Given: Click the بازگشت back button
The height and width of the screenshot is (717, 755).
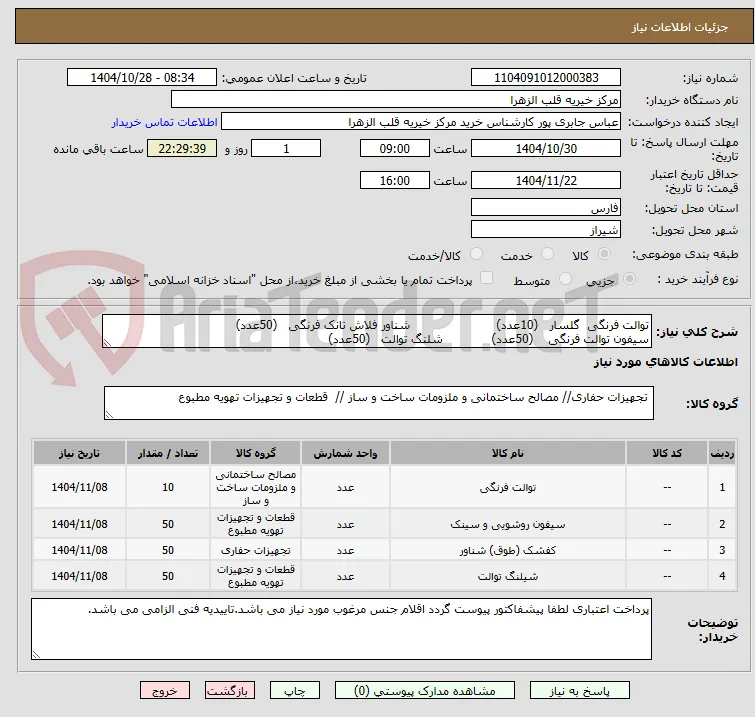Looking at the screenshot, I should click(230, 691).
